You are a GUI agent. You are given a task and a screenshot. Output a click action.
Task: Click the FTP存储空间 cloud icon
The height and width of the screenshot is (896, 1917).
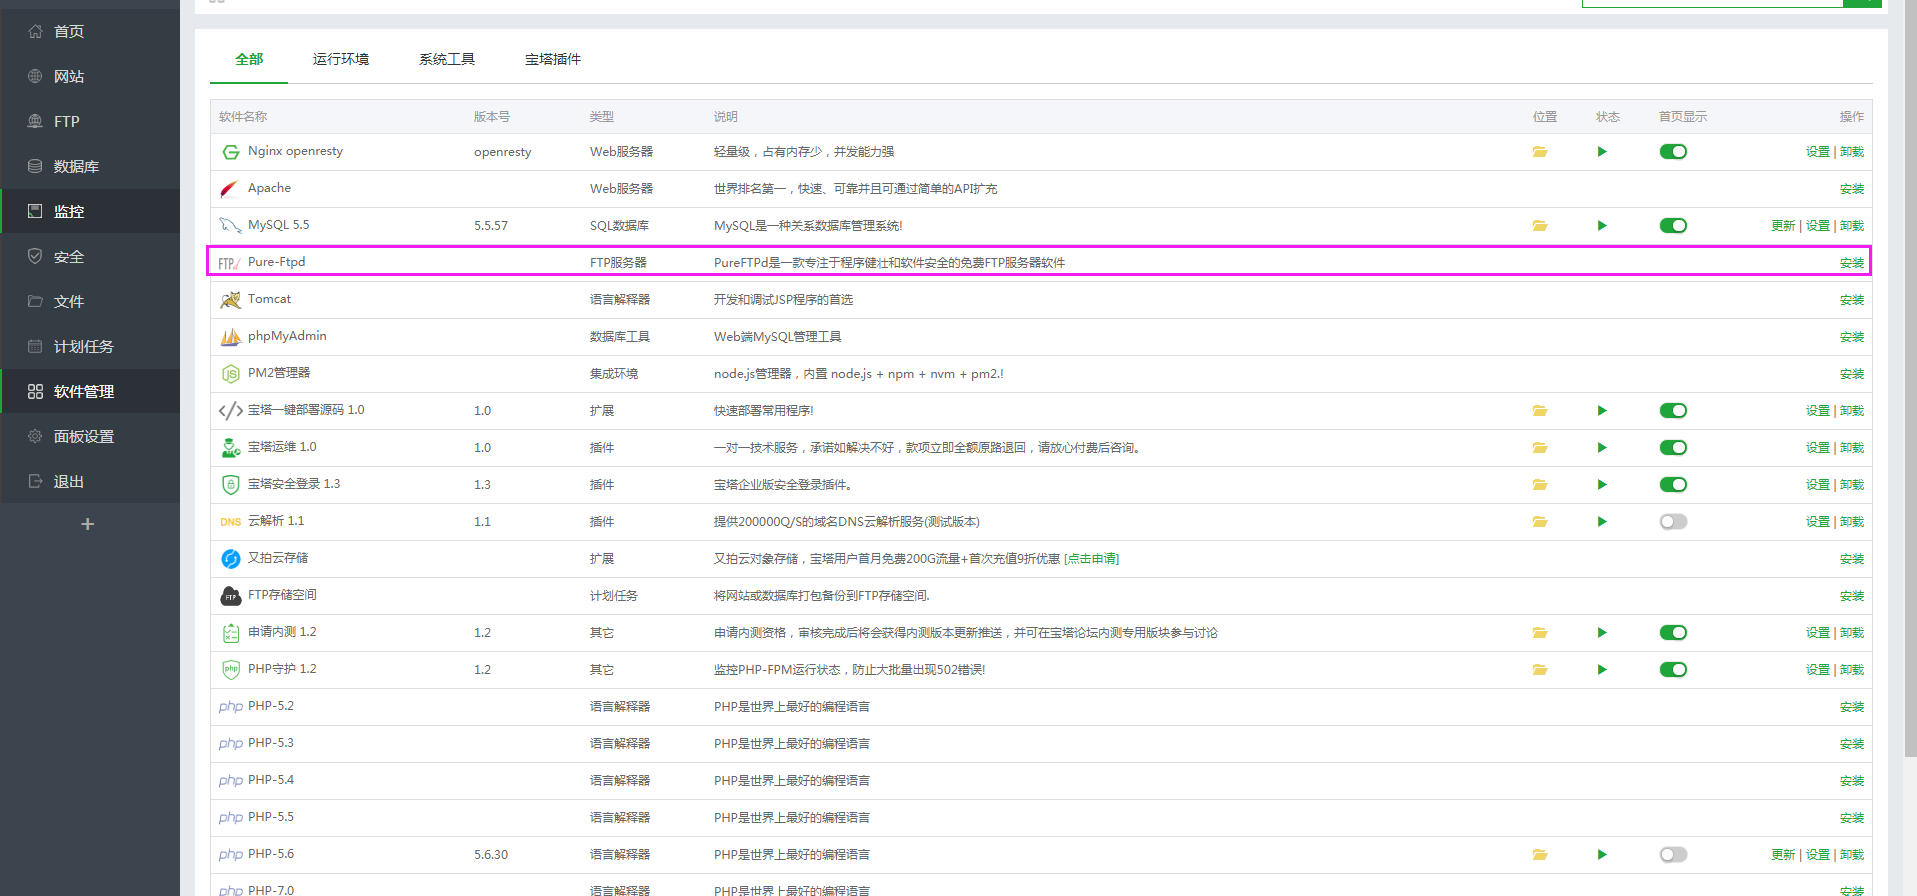coord(230,596)
